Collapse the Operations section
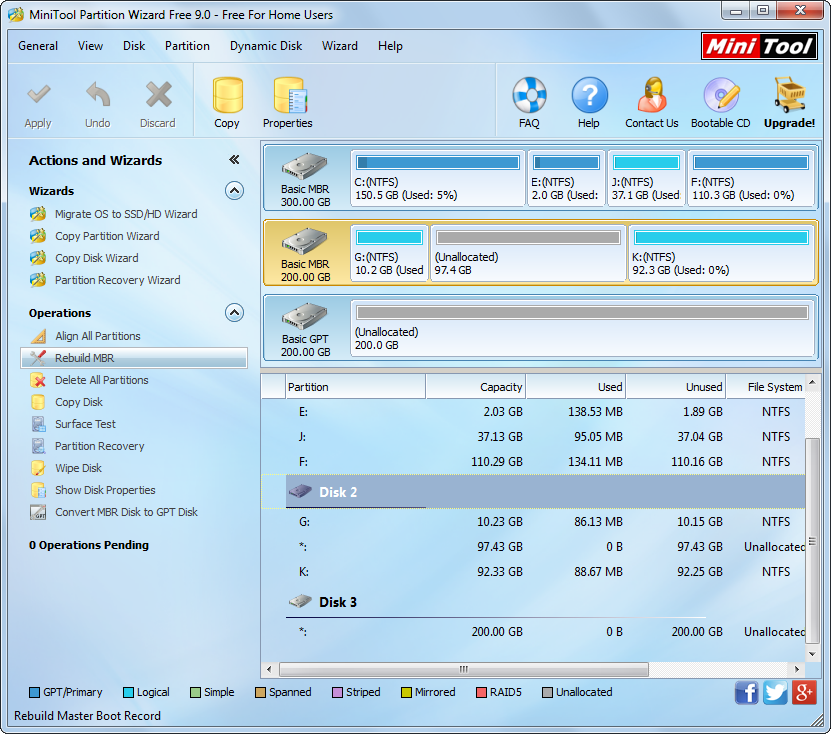This screenshot has width=831, height=734. coord(234,313)
